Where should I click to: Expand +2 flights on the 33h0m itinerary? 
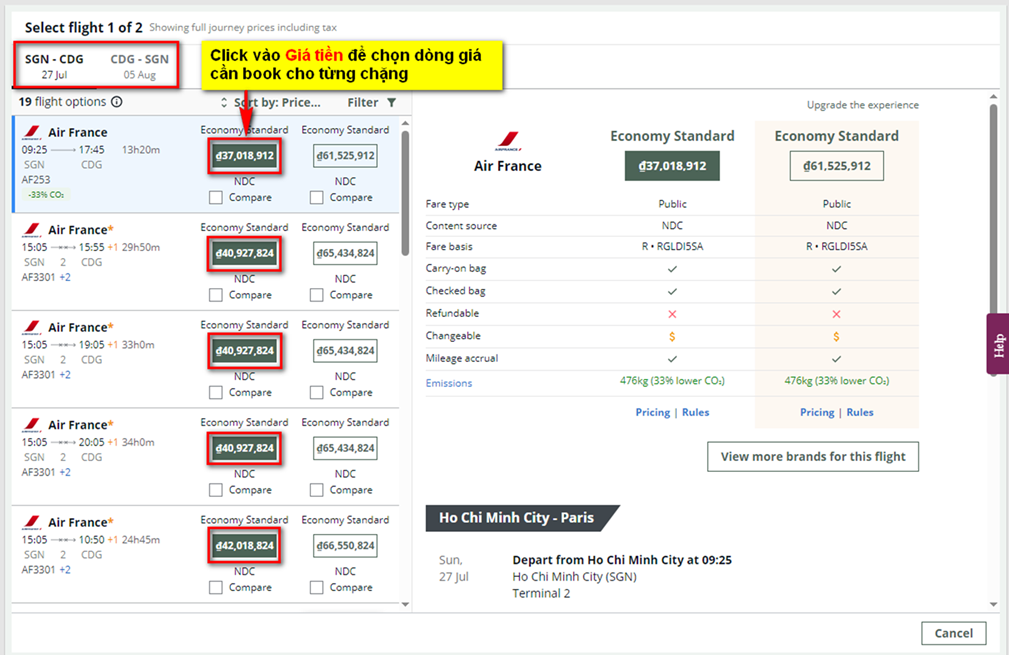coord(65,374)
